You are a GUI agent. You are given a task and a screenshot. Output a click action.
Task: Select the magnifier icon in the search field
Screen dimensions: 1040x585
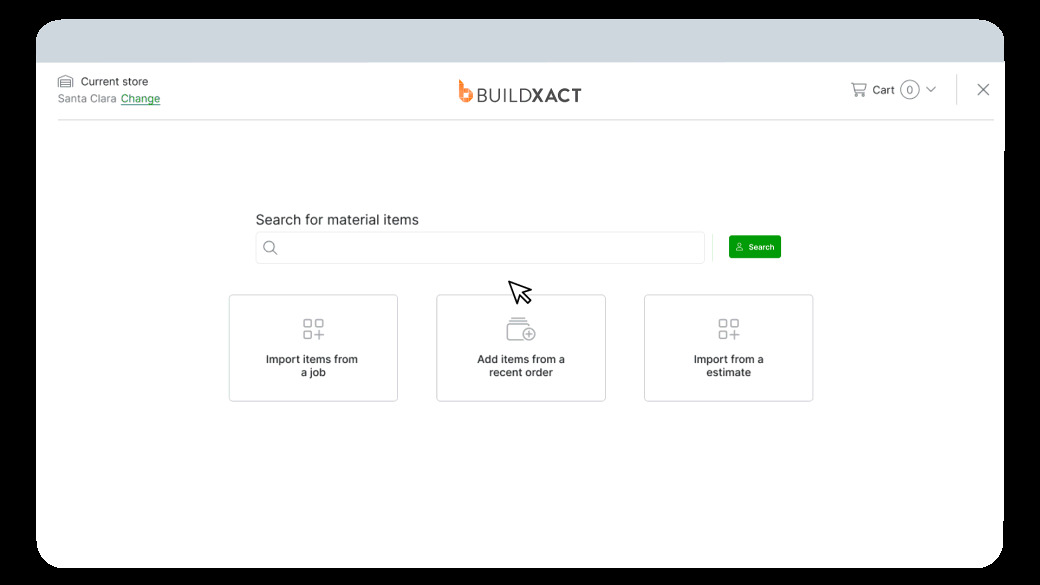pos(270,247)
